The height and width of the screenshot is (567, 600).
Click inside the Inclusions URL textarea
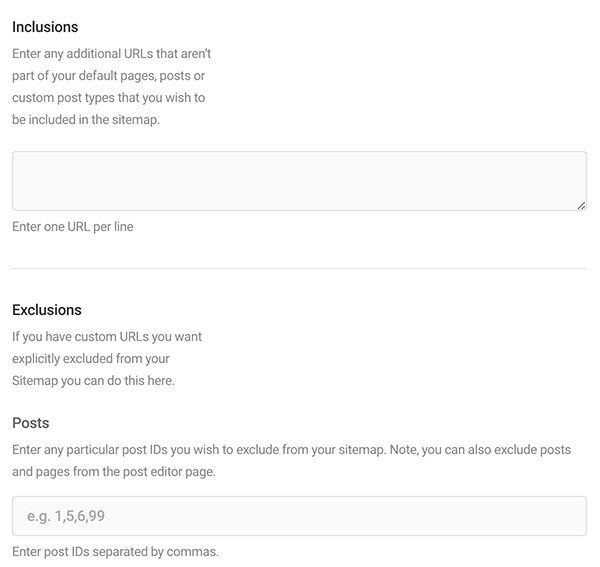tap(299, 181)
